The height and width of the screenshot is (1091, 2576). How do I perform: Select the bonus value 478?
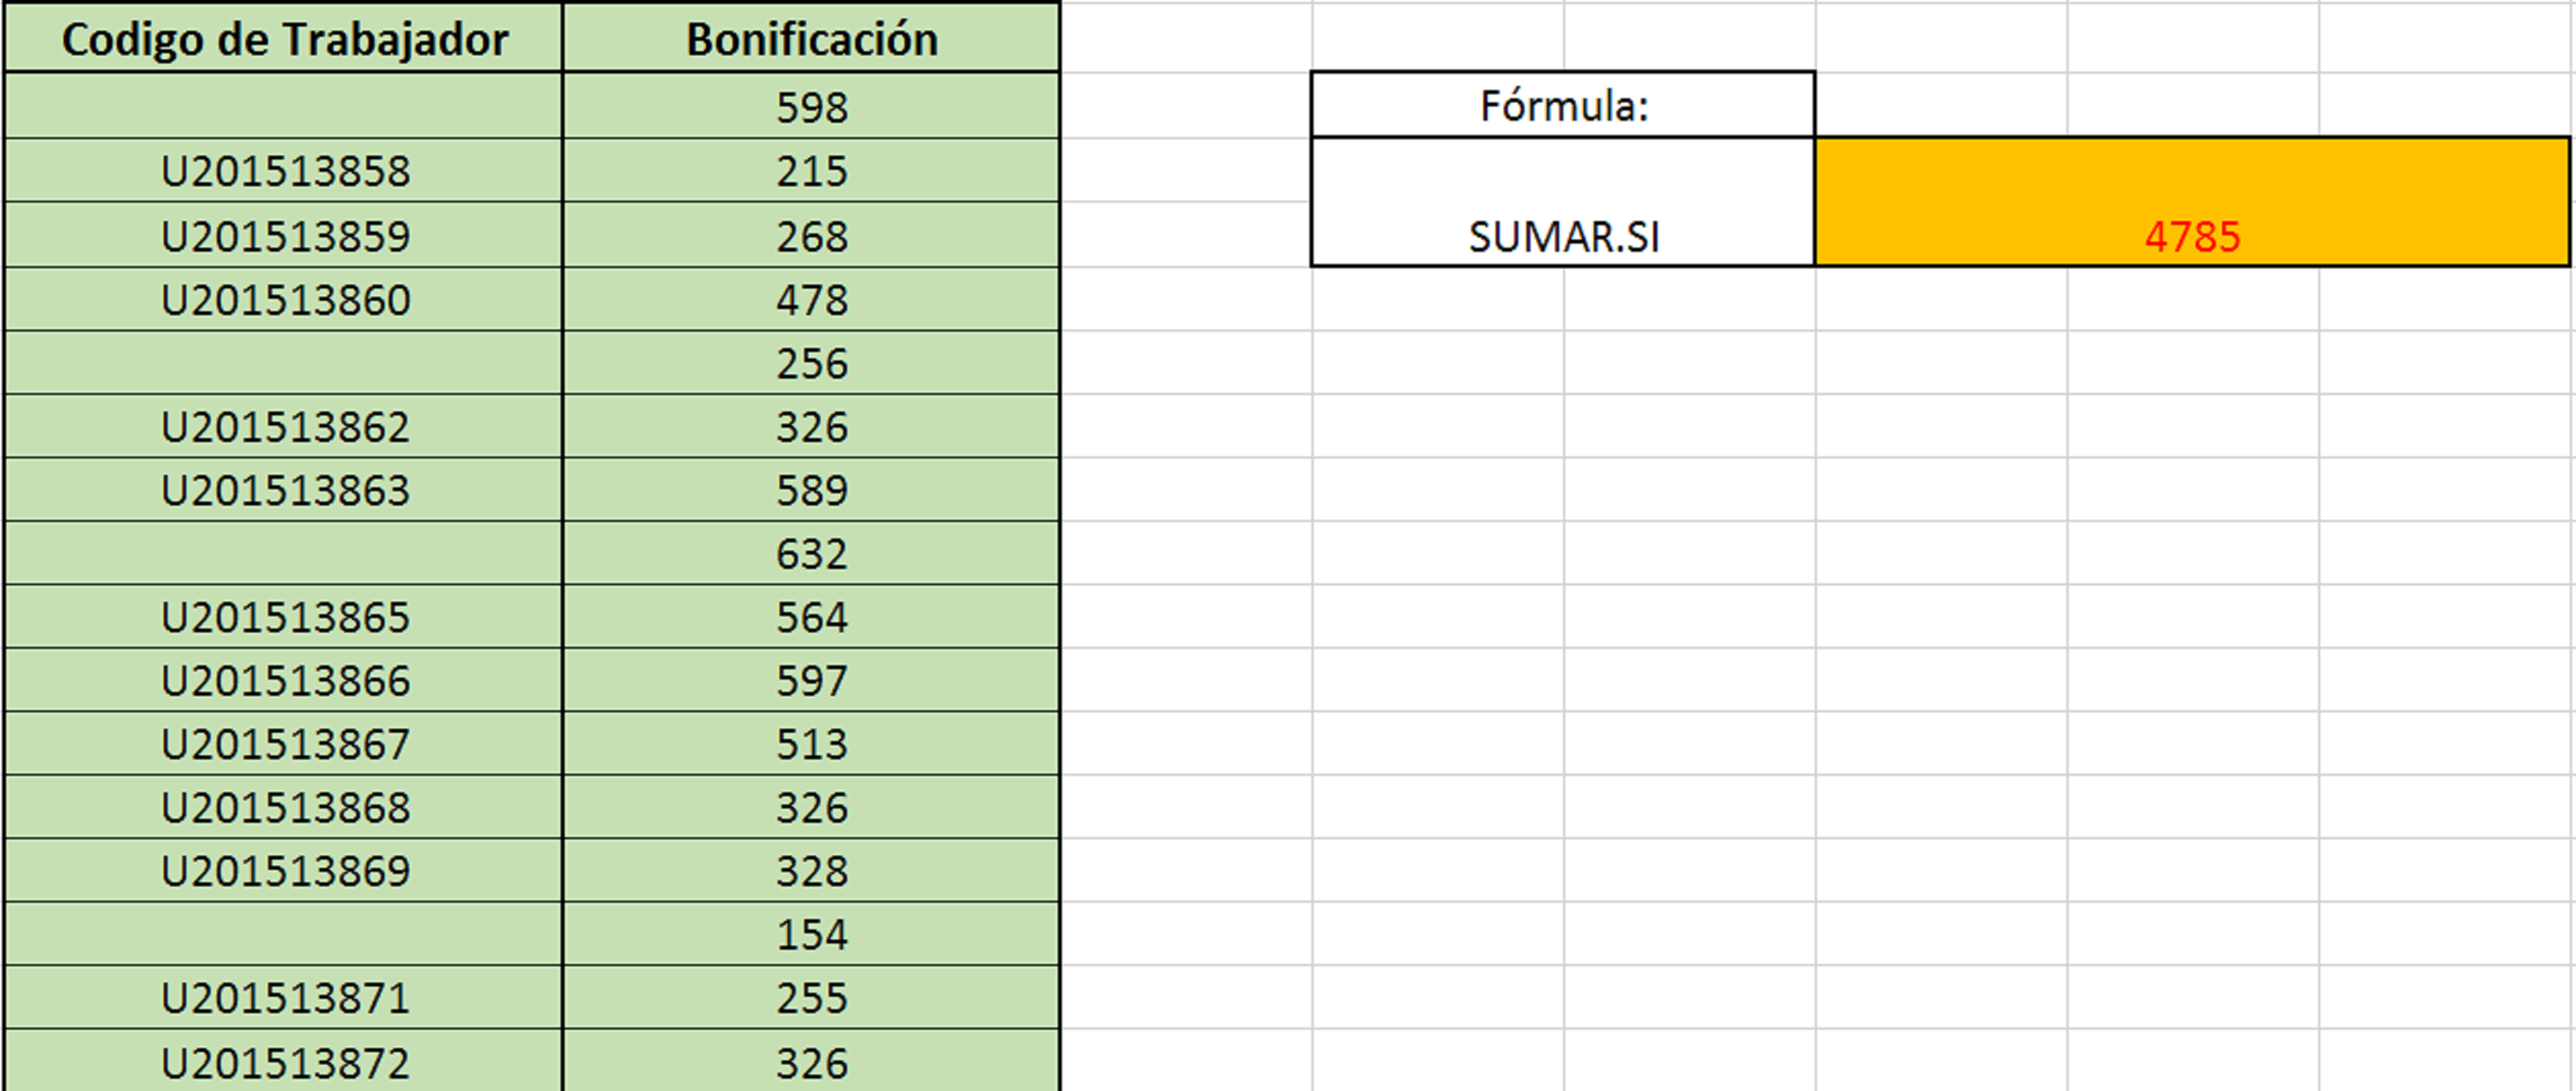coord(811,300)
